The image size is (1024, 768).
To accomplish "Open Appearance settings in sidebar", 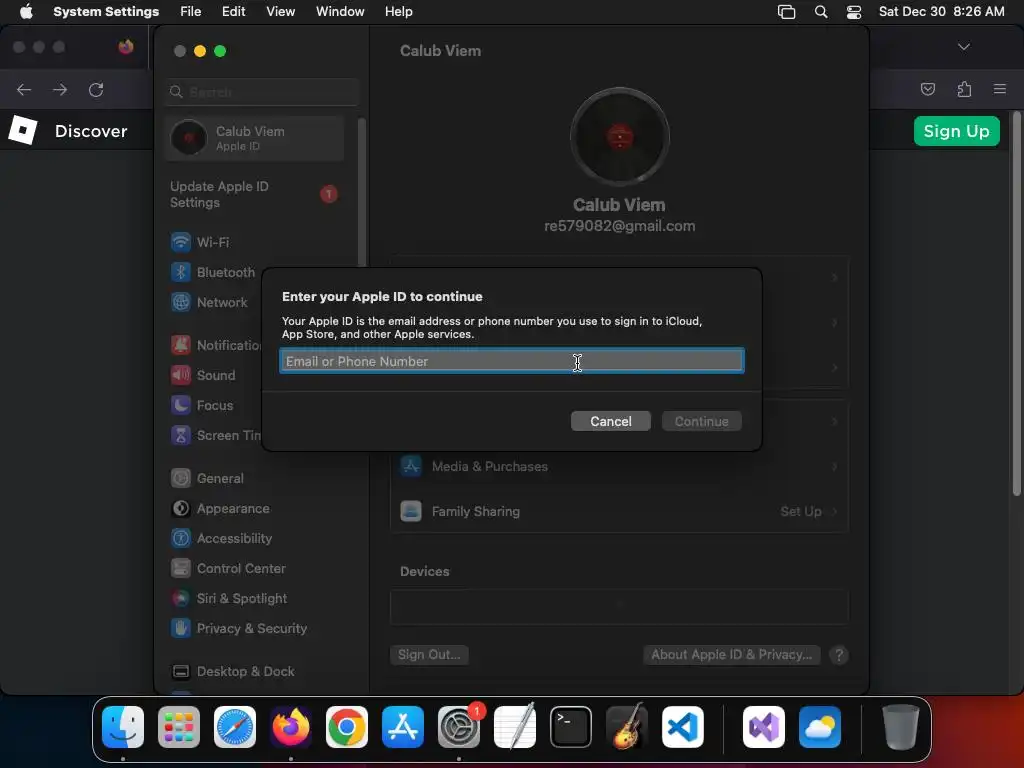I will (x=233, y=508).
